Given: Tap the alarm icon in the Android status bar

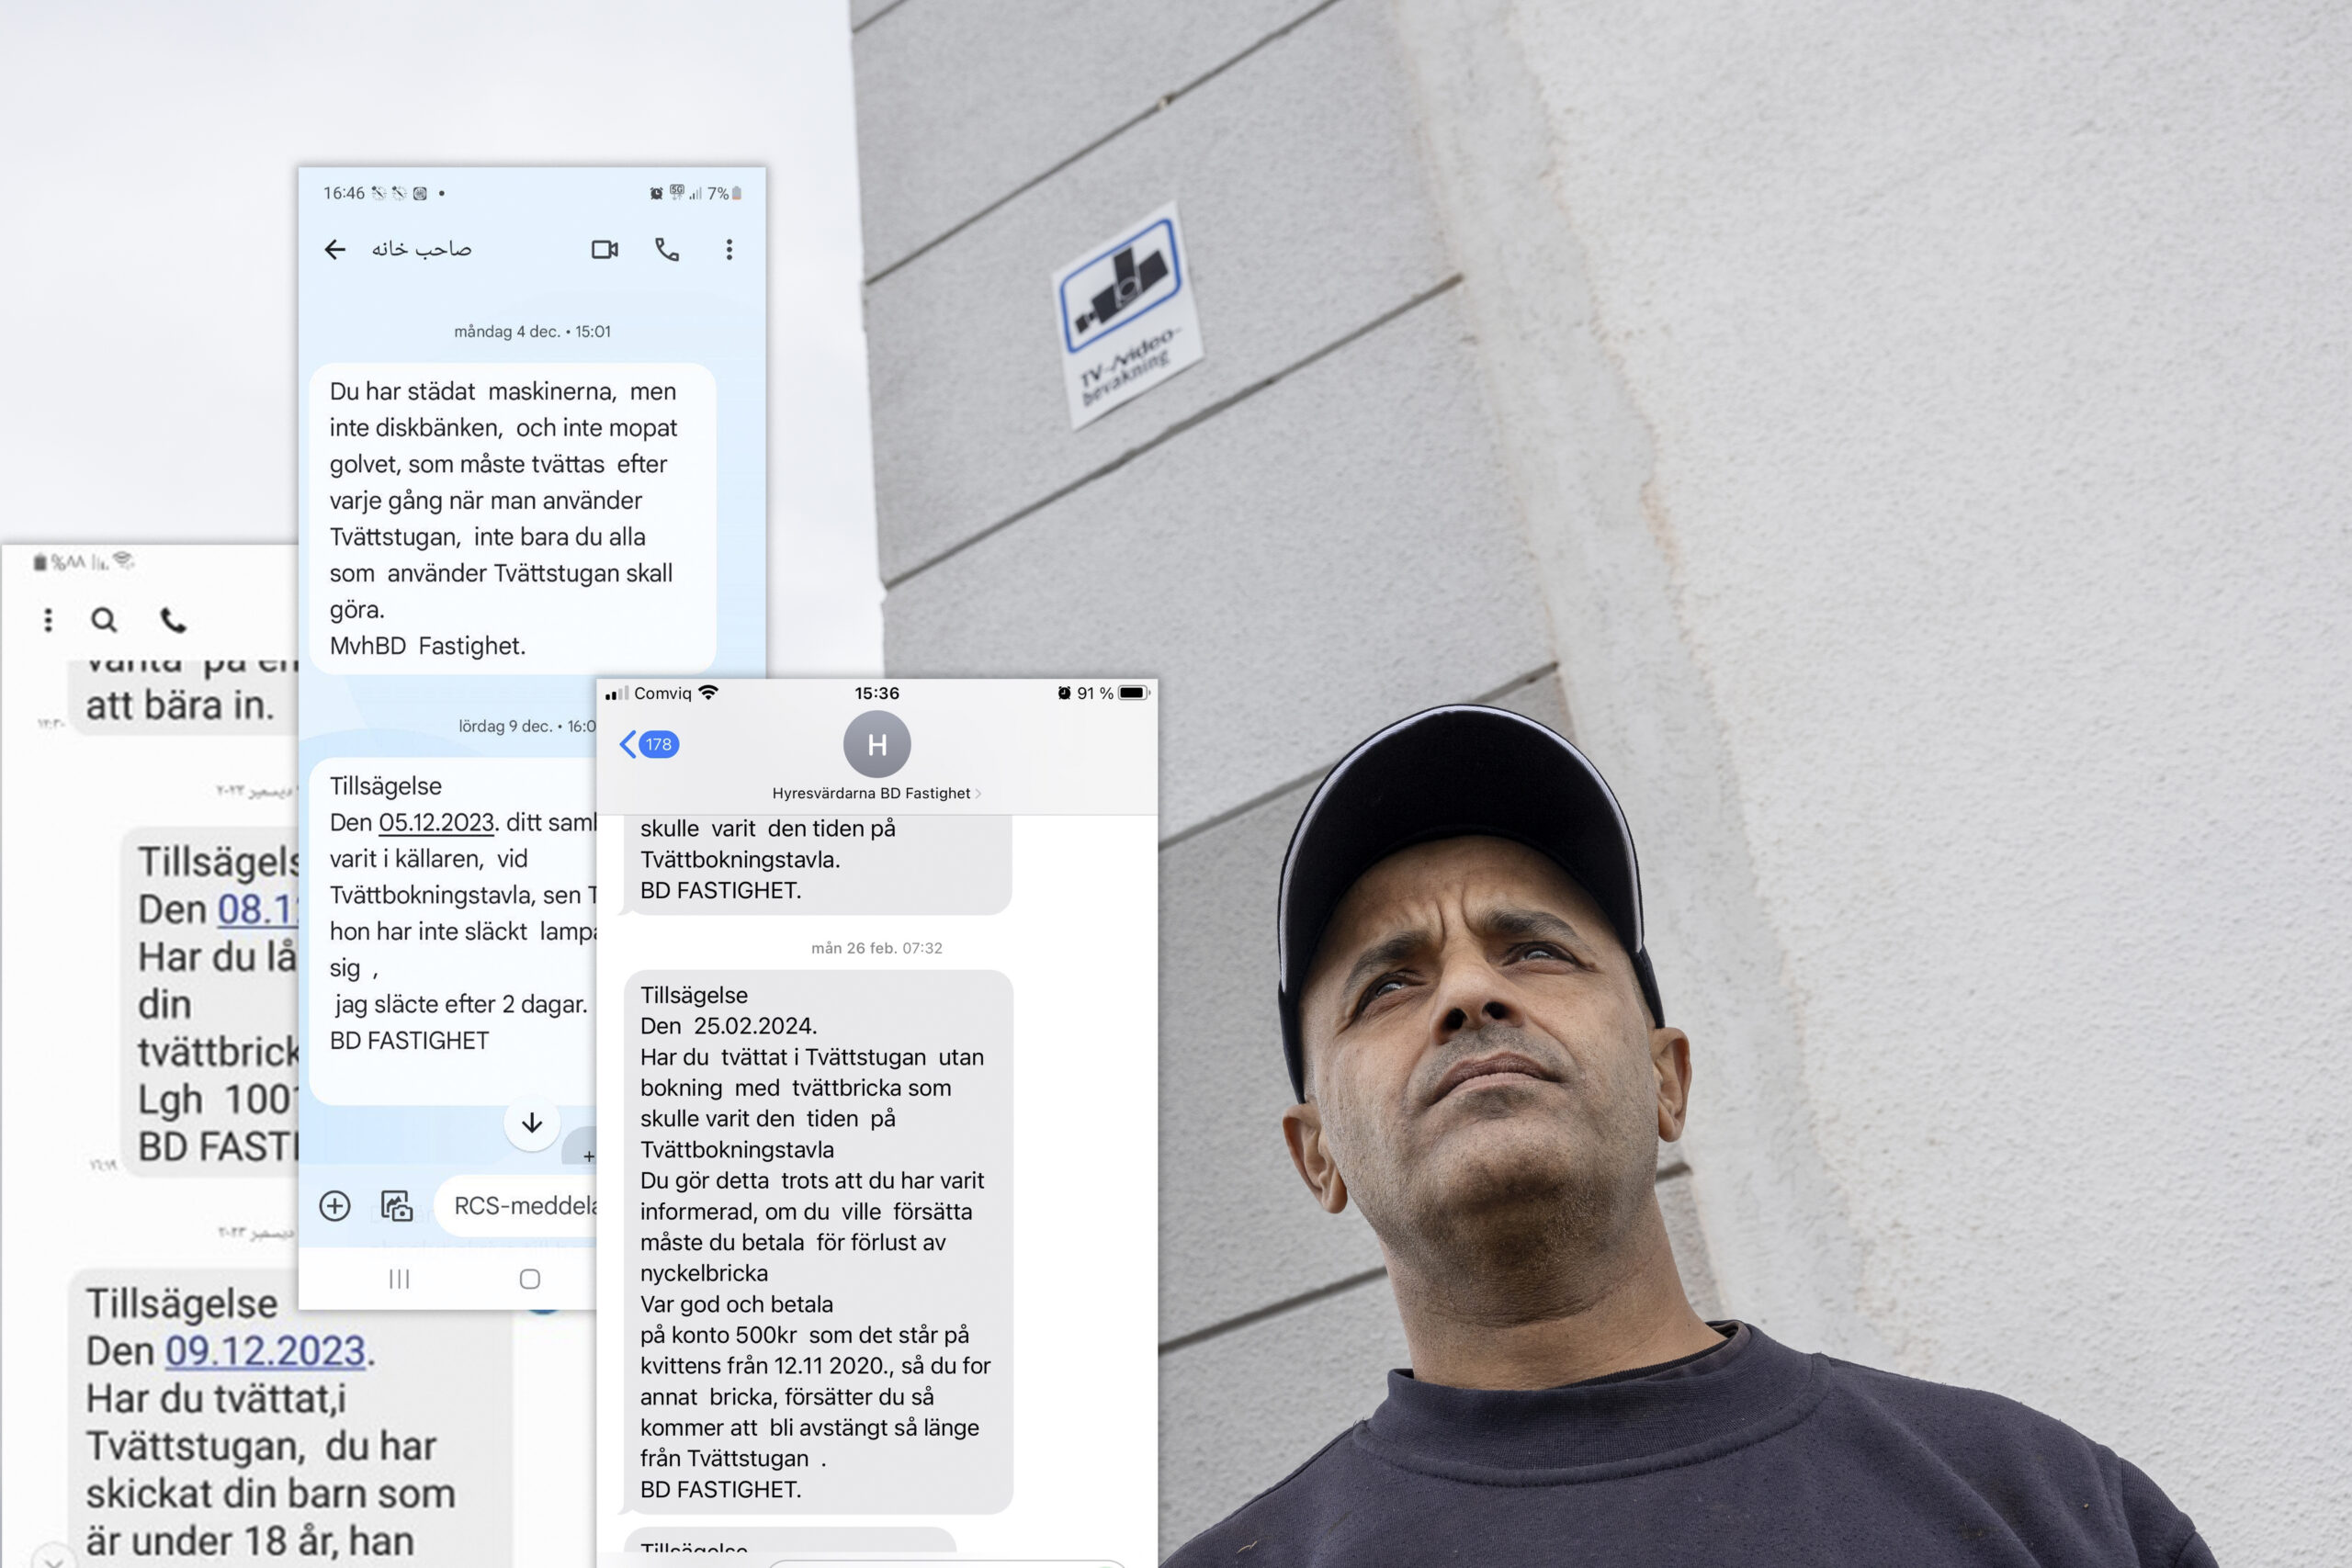Looking at the screenshot, I should [x=656, y=193].
